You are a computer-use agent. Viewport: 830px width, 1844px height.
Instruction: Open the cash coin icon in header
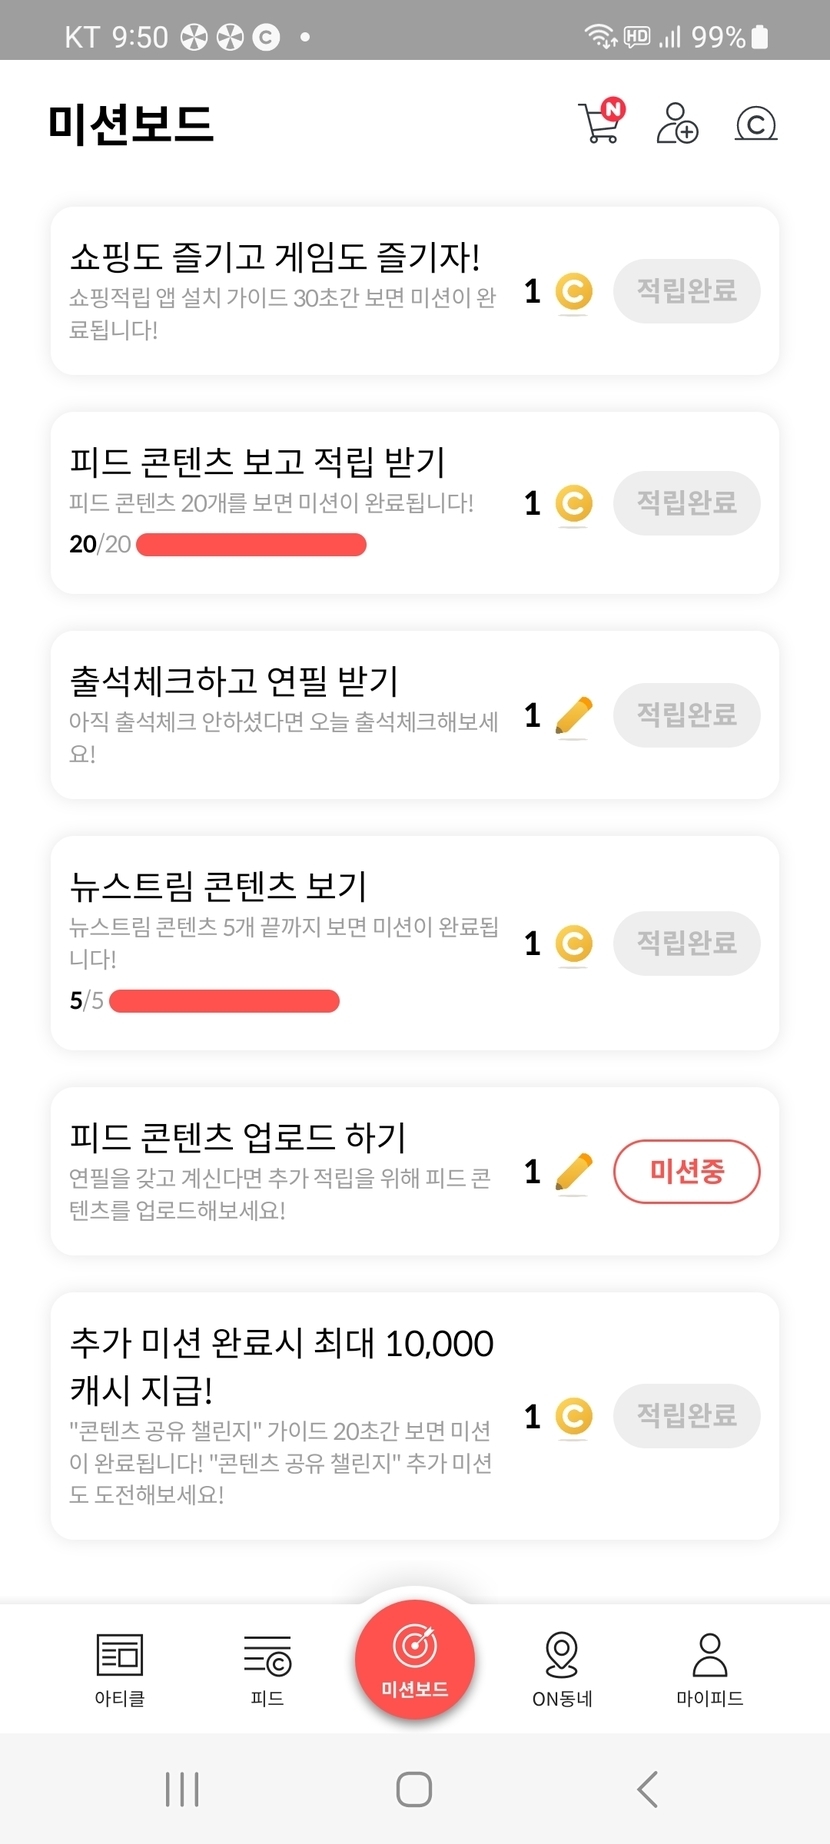(x=756, y=124)
